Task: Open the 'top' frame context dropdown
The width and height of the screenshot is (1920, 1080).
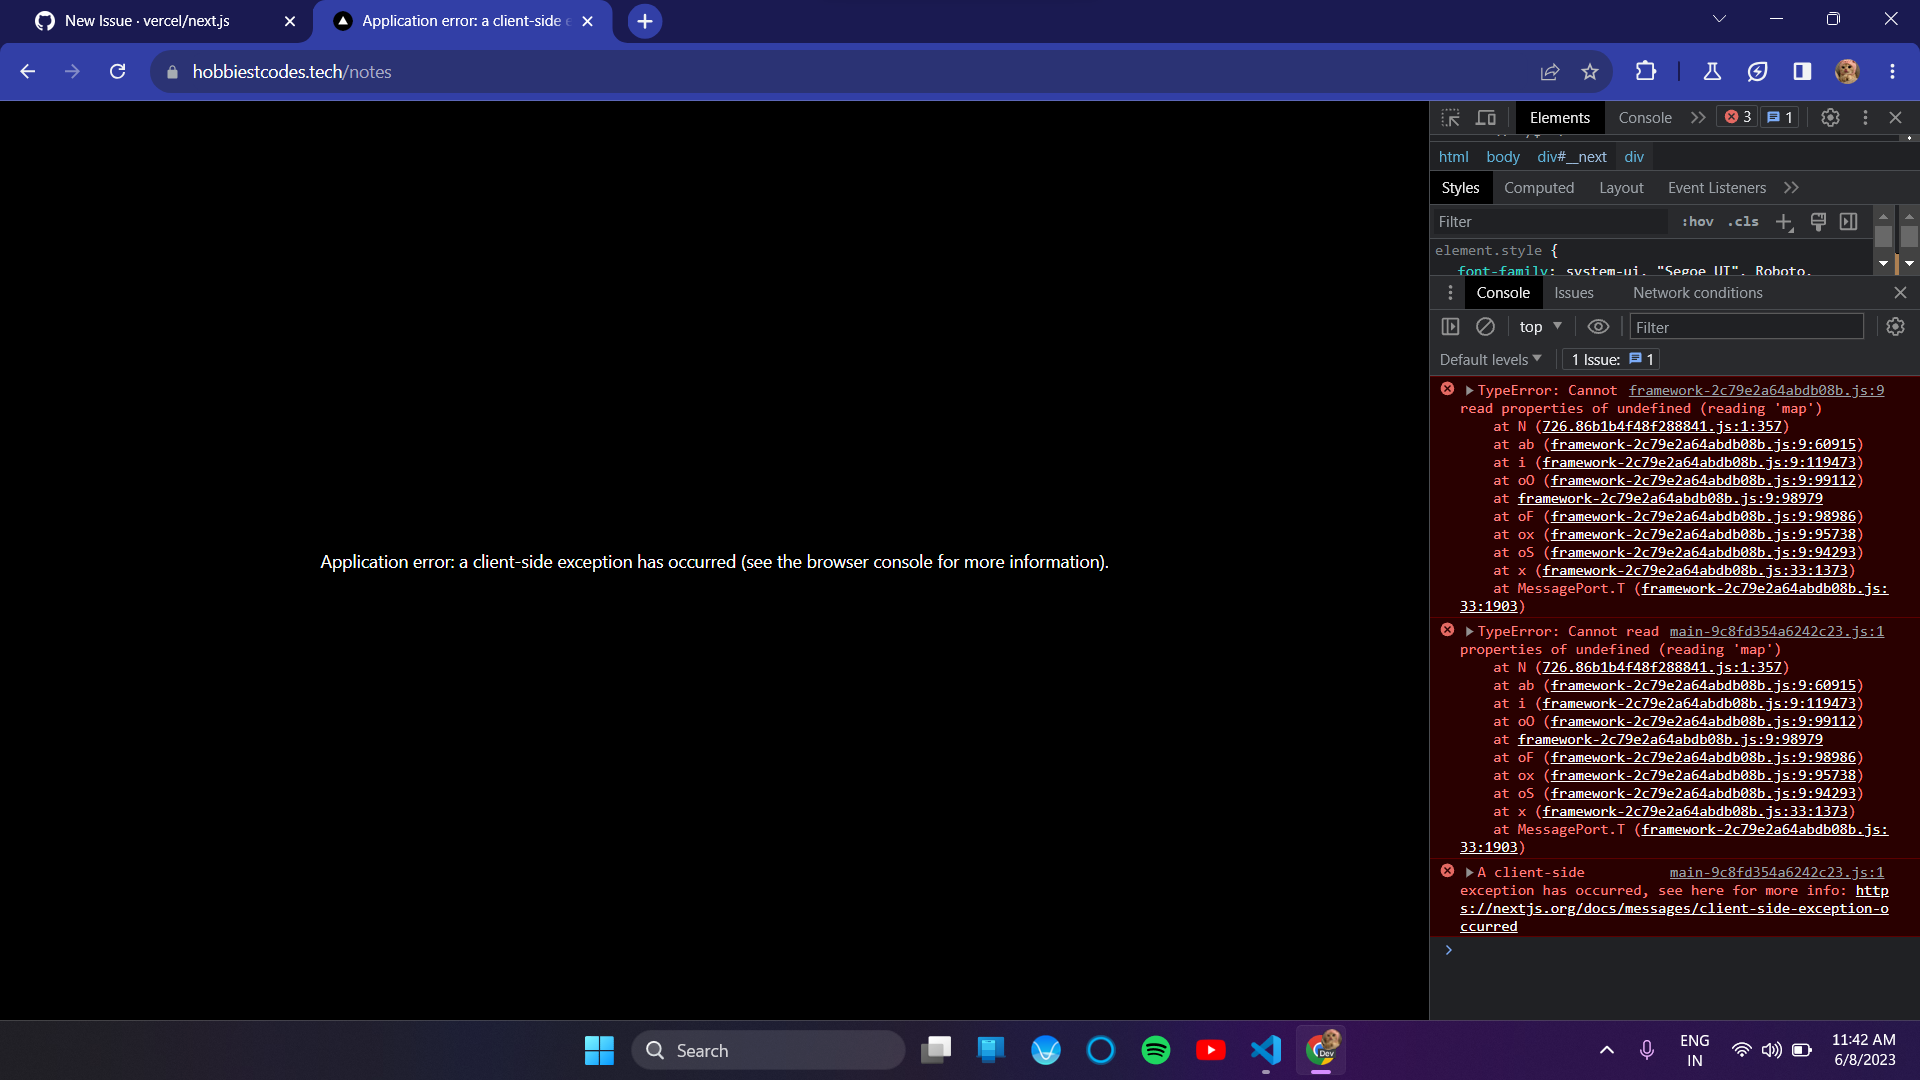Action: click(x=1539, y=326)
